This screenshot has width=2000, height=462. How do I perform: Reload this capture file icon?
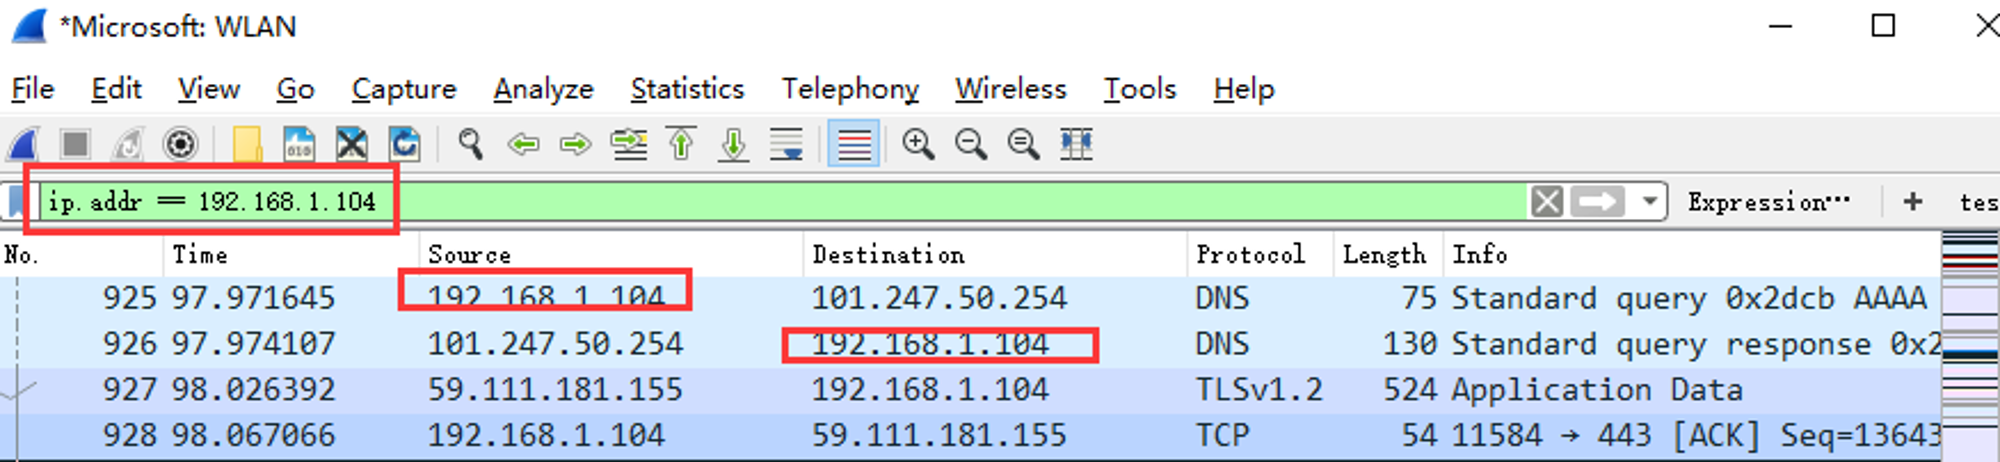coord(404,145)
